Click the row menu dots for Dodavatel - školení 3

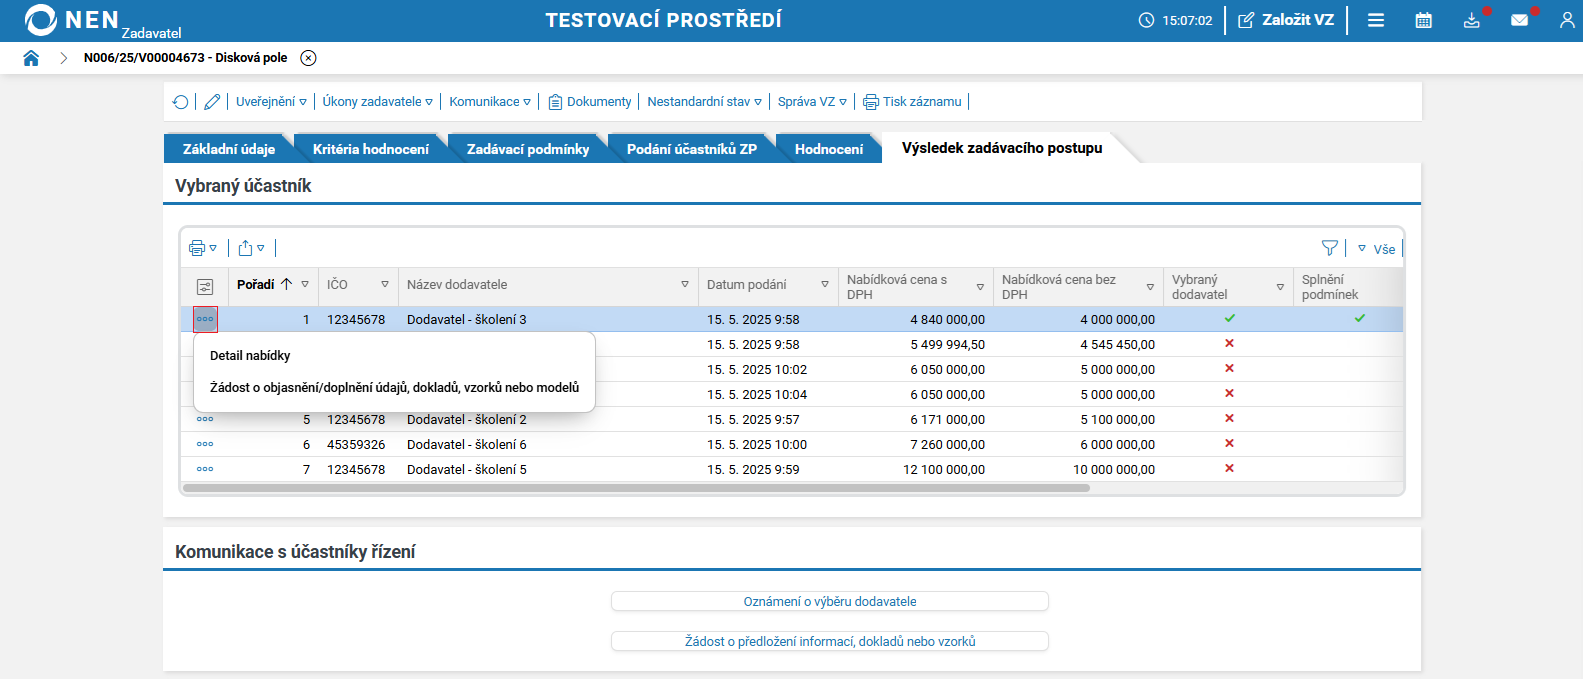(205, 319)
